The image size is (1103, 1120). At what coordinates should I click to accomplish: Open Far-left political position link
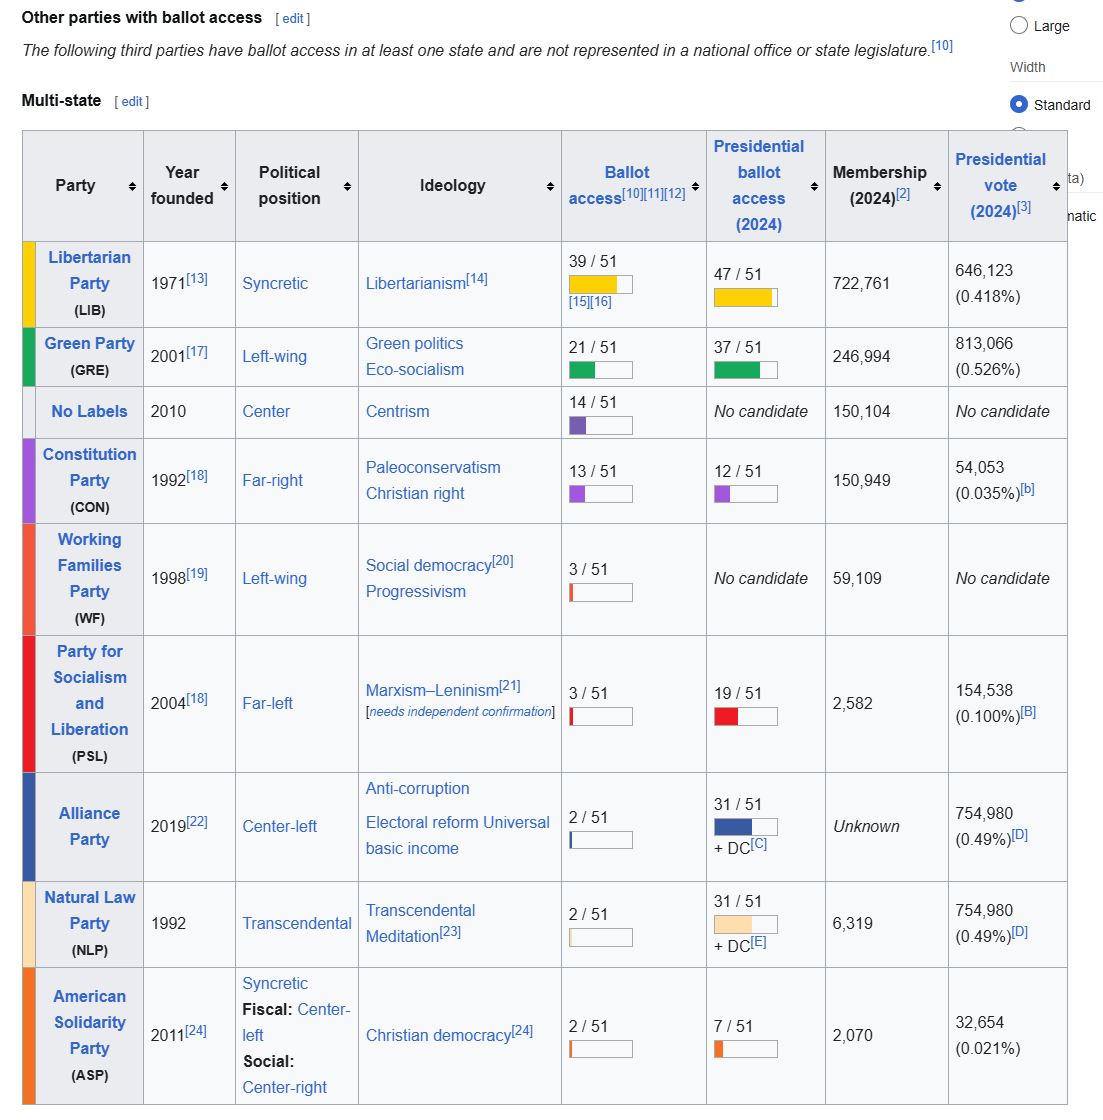(x=267, y=704)
